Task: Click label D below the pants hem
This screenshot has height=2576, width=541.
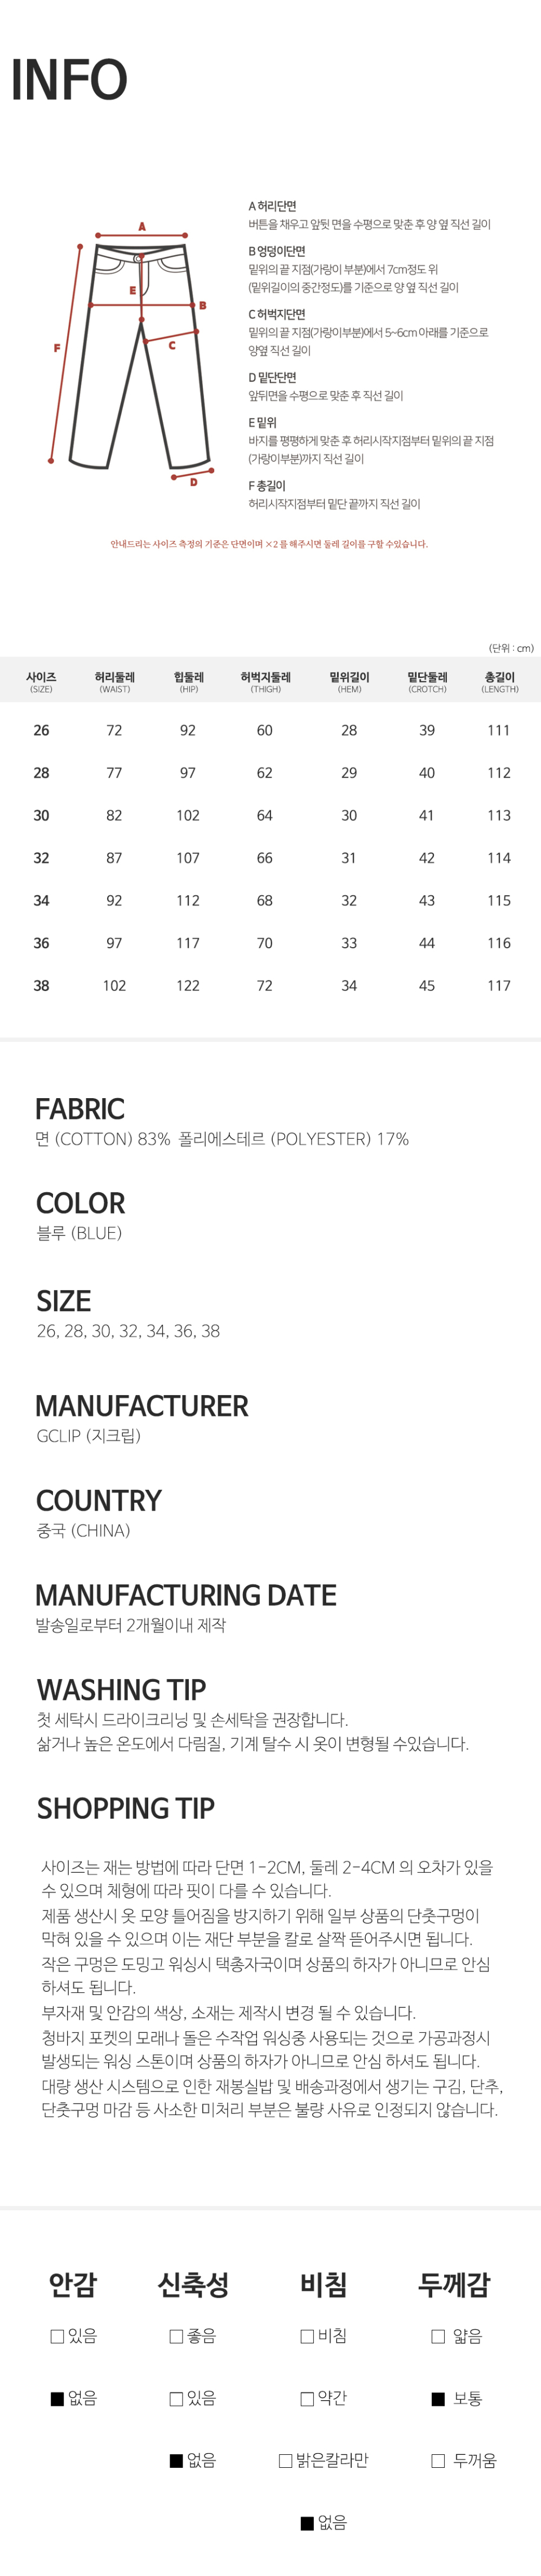Action: click(193, 482)
